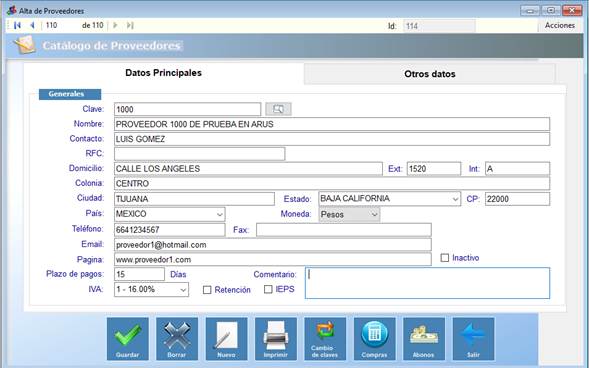Viewport: 589px width, 368px height.
Task: Click the CP postal code field
Action: tap(518, 199)
